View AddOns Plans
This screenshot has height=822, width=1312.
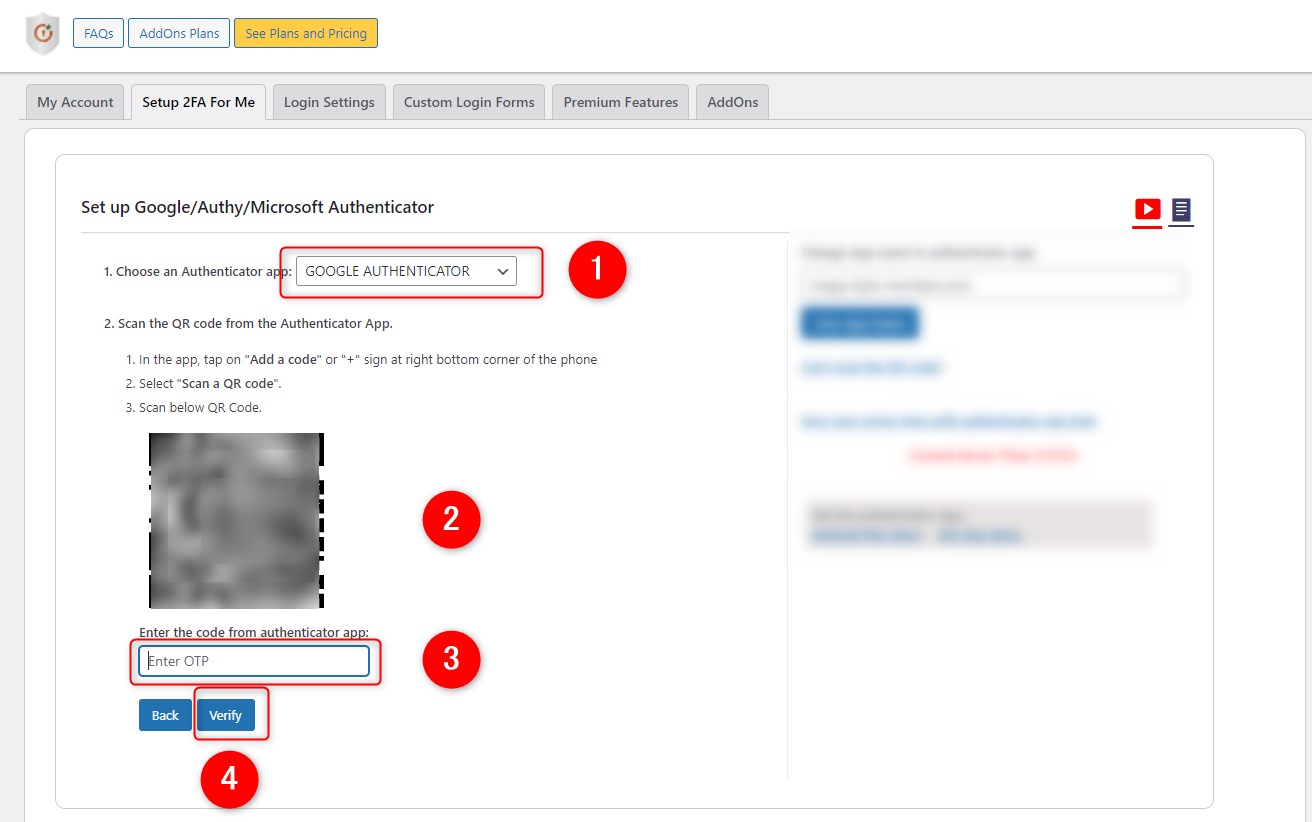click(180, 33)
